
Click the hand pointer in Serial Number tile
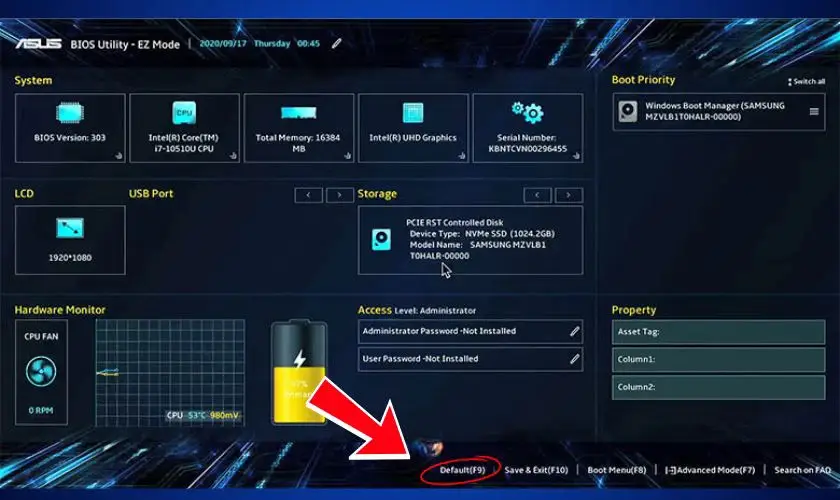point(576,156)
